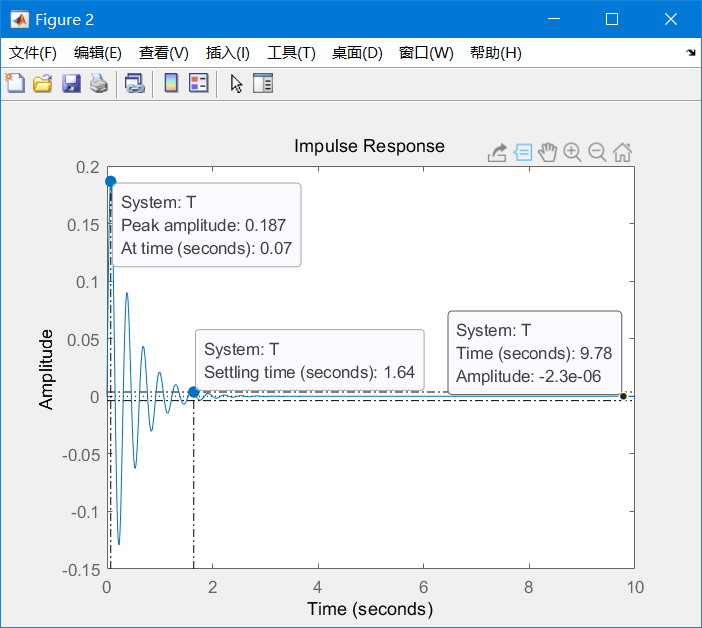Select the pan hand tool on axes
The image size is (702, 628).
548,153
